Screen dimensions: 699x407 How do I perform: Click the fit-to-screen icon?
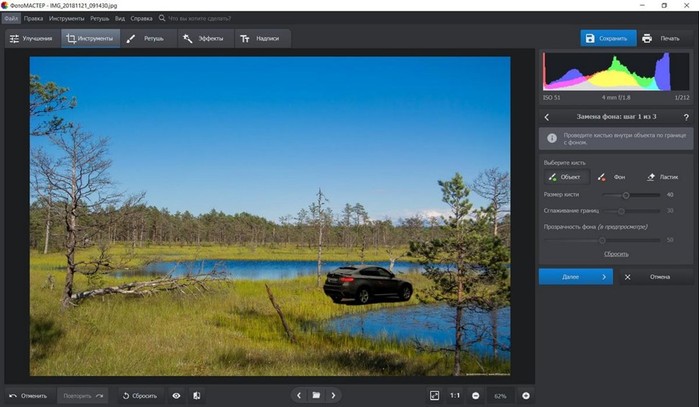(434, 395)
